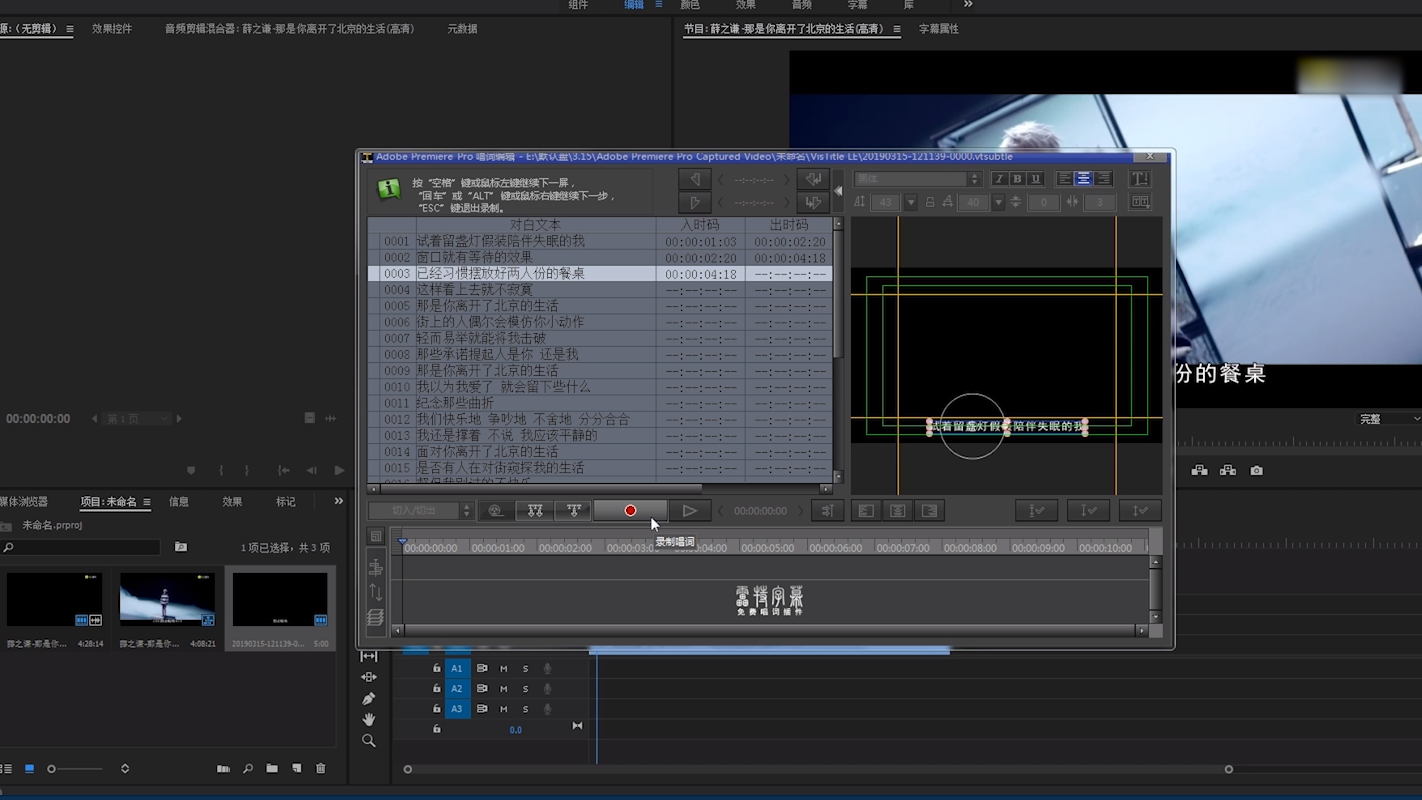
Task: Select lyric row 0007 轻而易举就能将我击破
Action: [x=600, y=338]
